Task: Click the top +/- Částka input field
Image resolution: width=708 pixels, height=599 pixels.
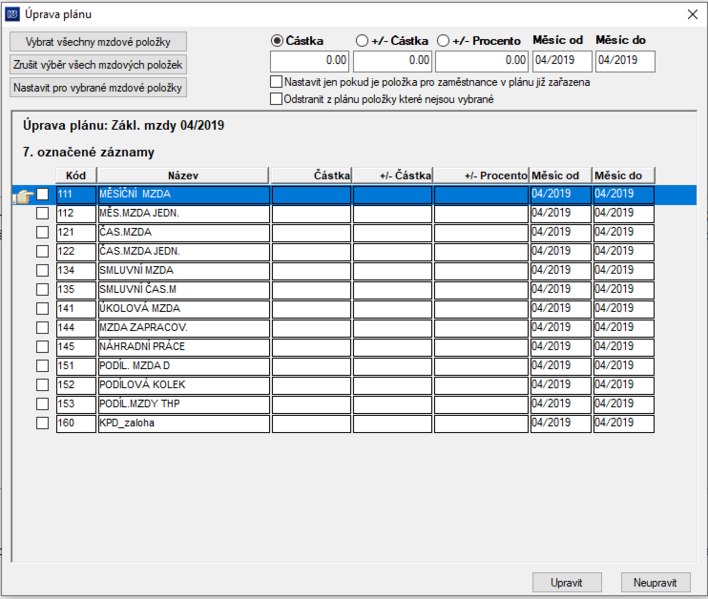Action: click(392, 61)
